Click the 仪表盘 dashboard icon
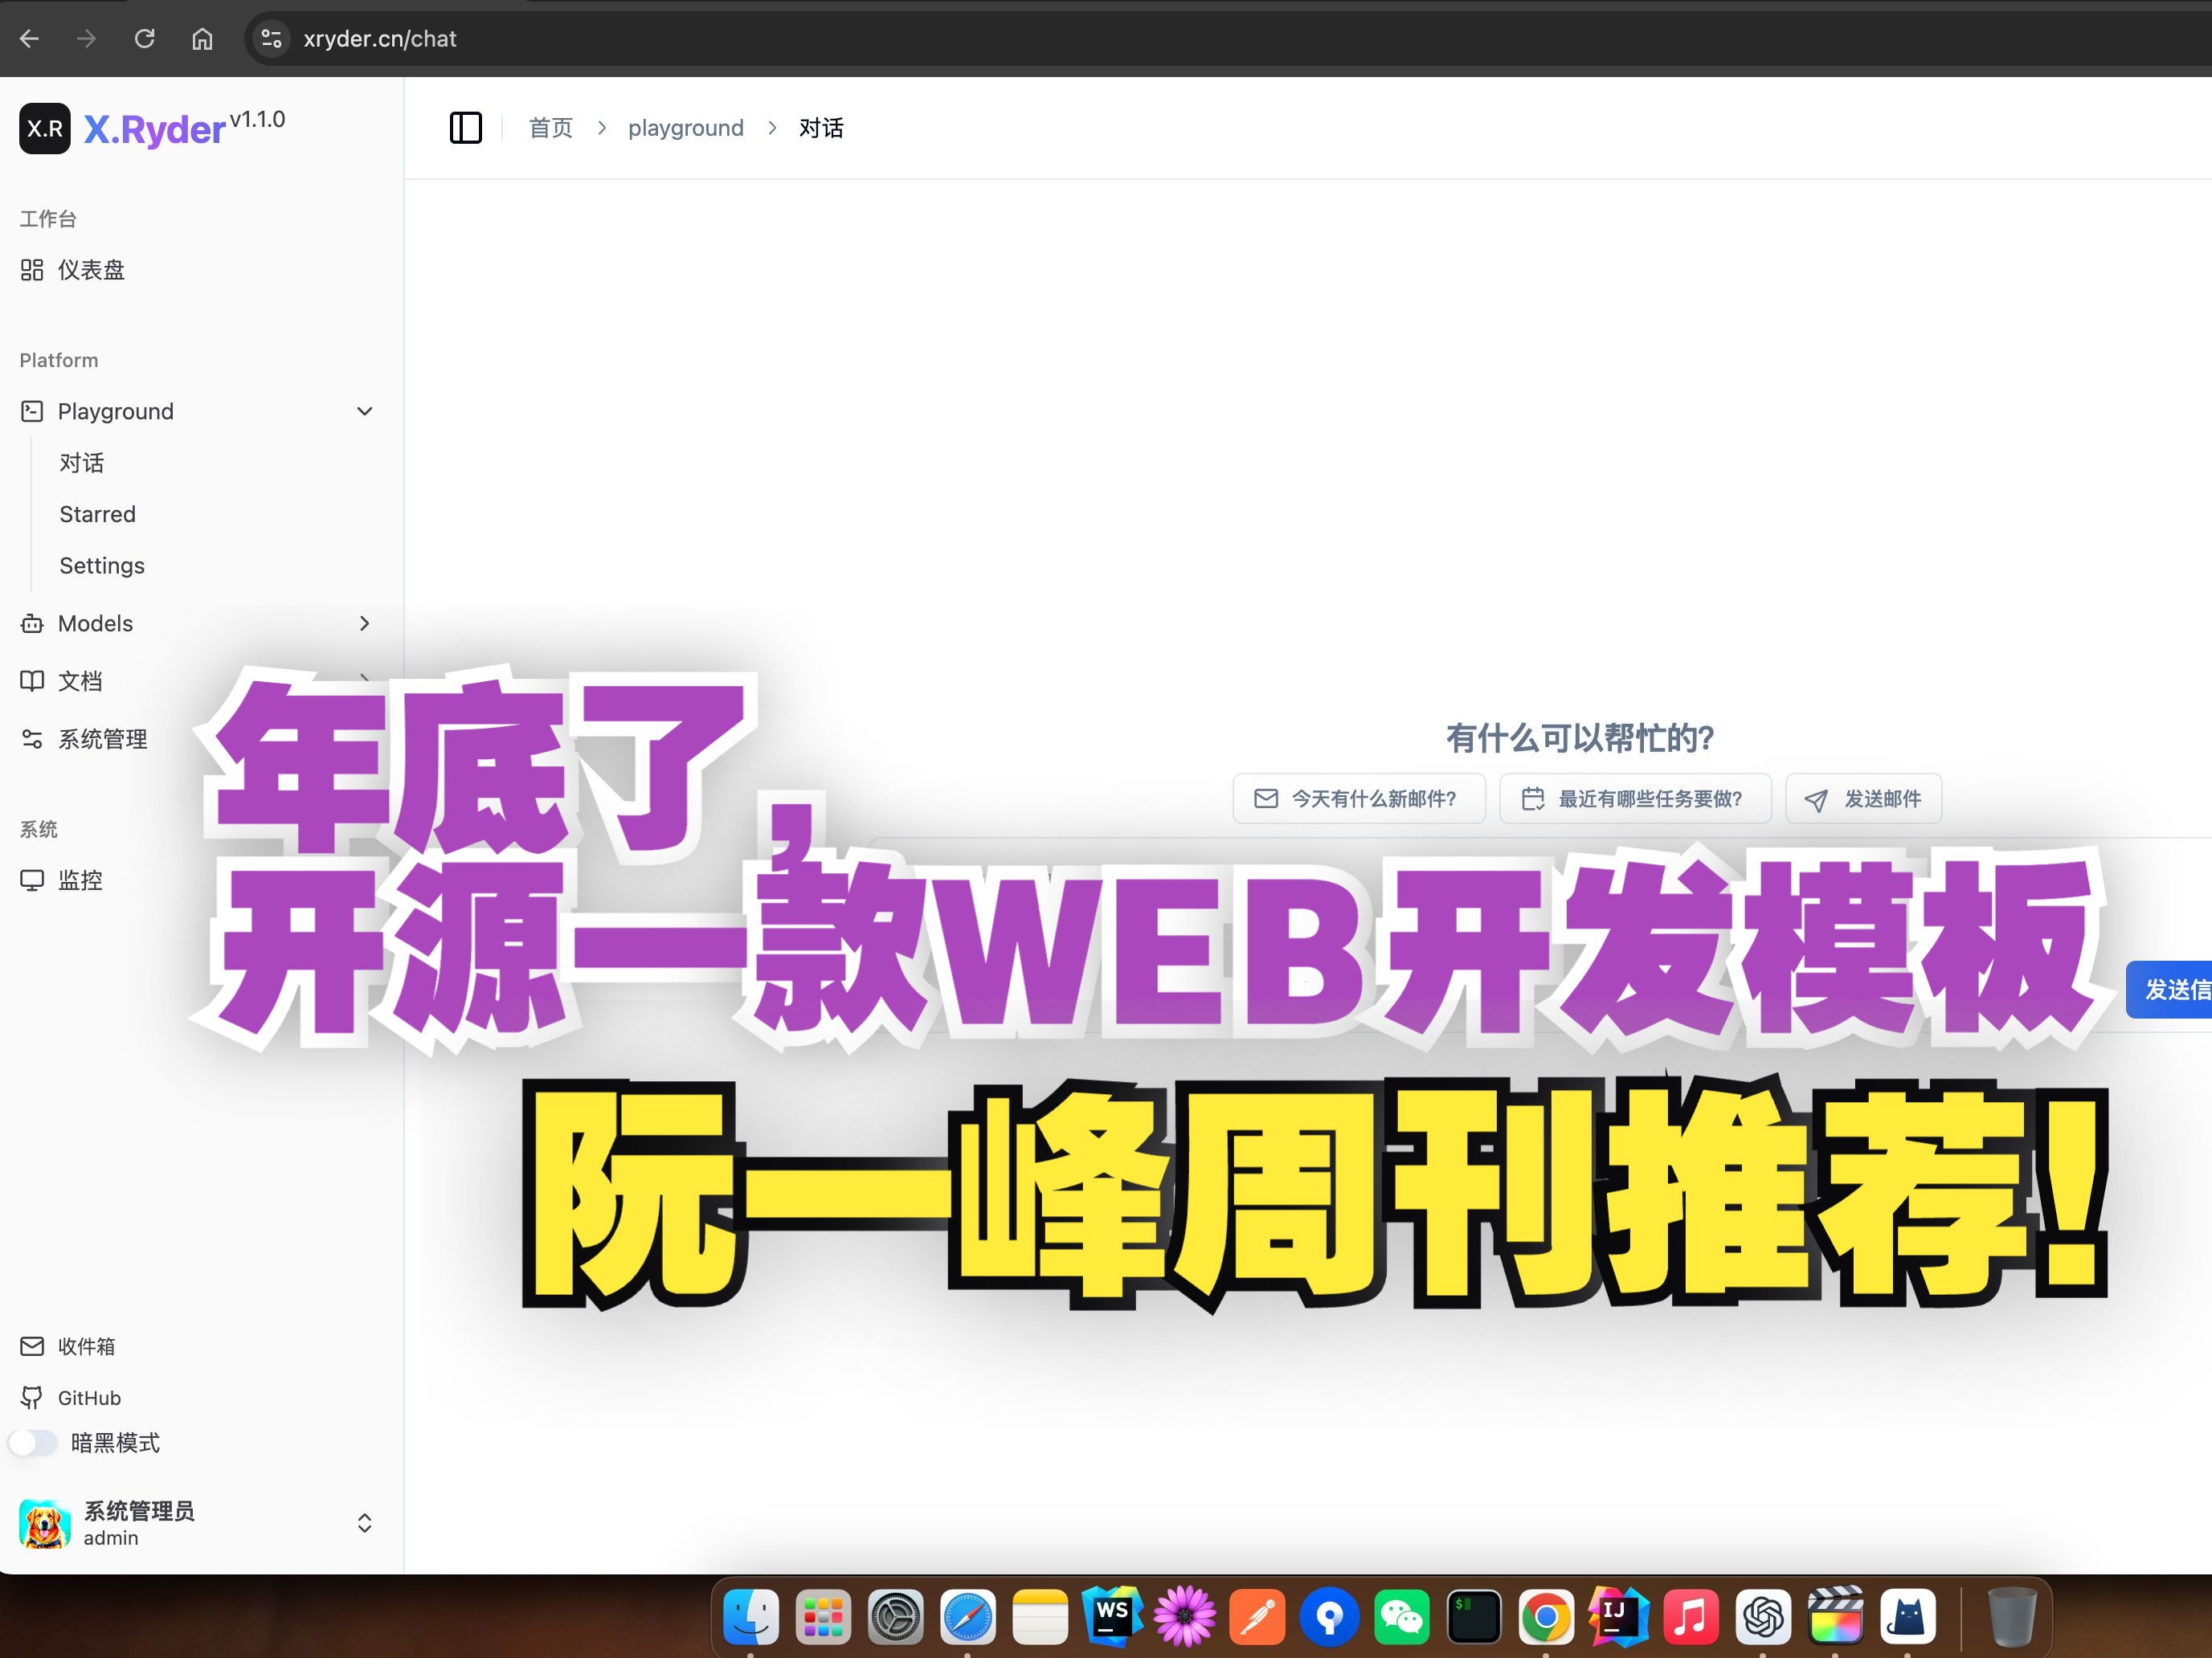The width and height of the screenshot is (2212, 1658). point(33,268)
